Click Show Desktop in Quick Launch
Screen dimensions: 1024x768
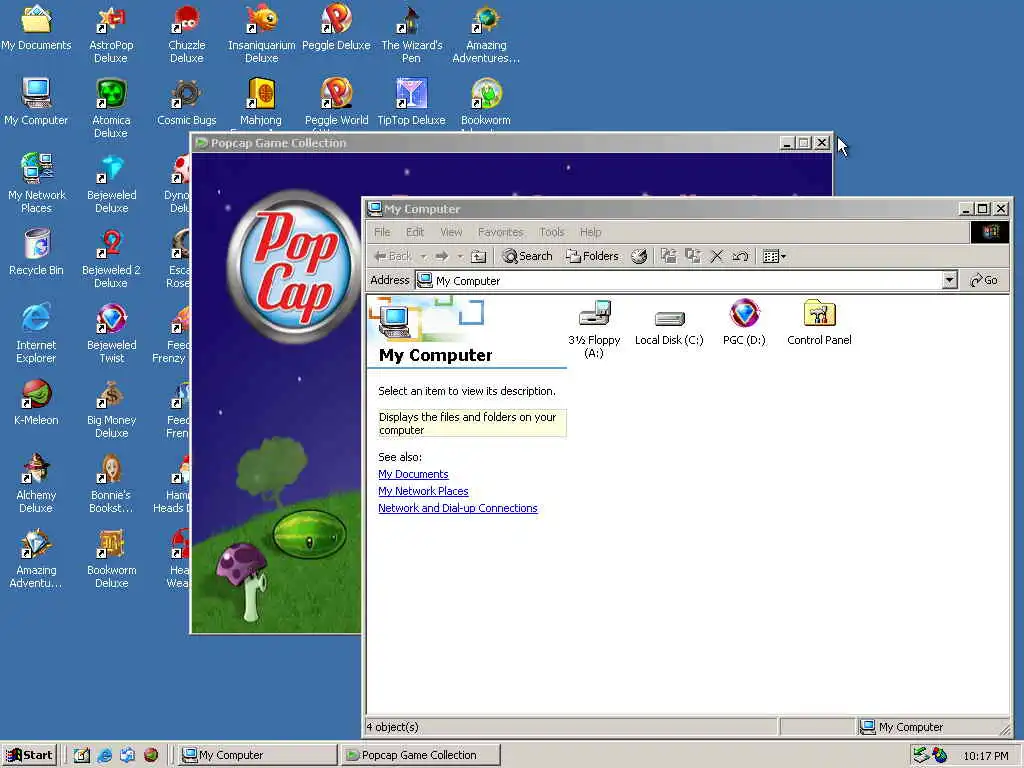coord(82,755)
